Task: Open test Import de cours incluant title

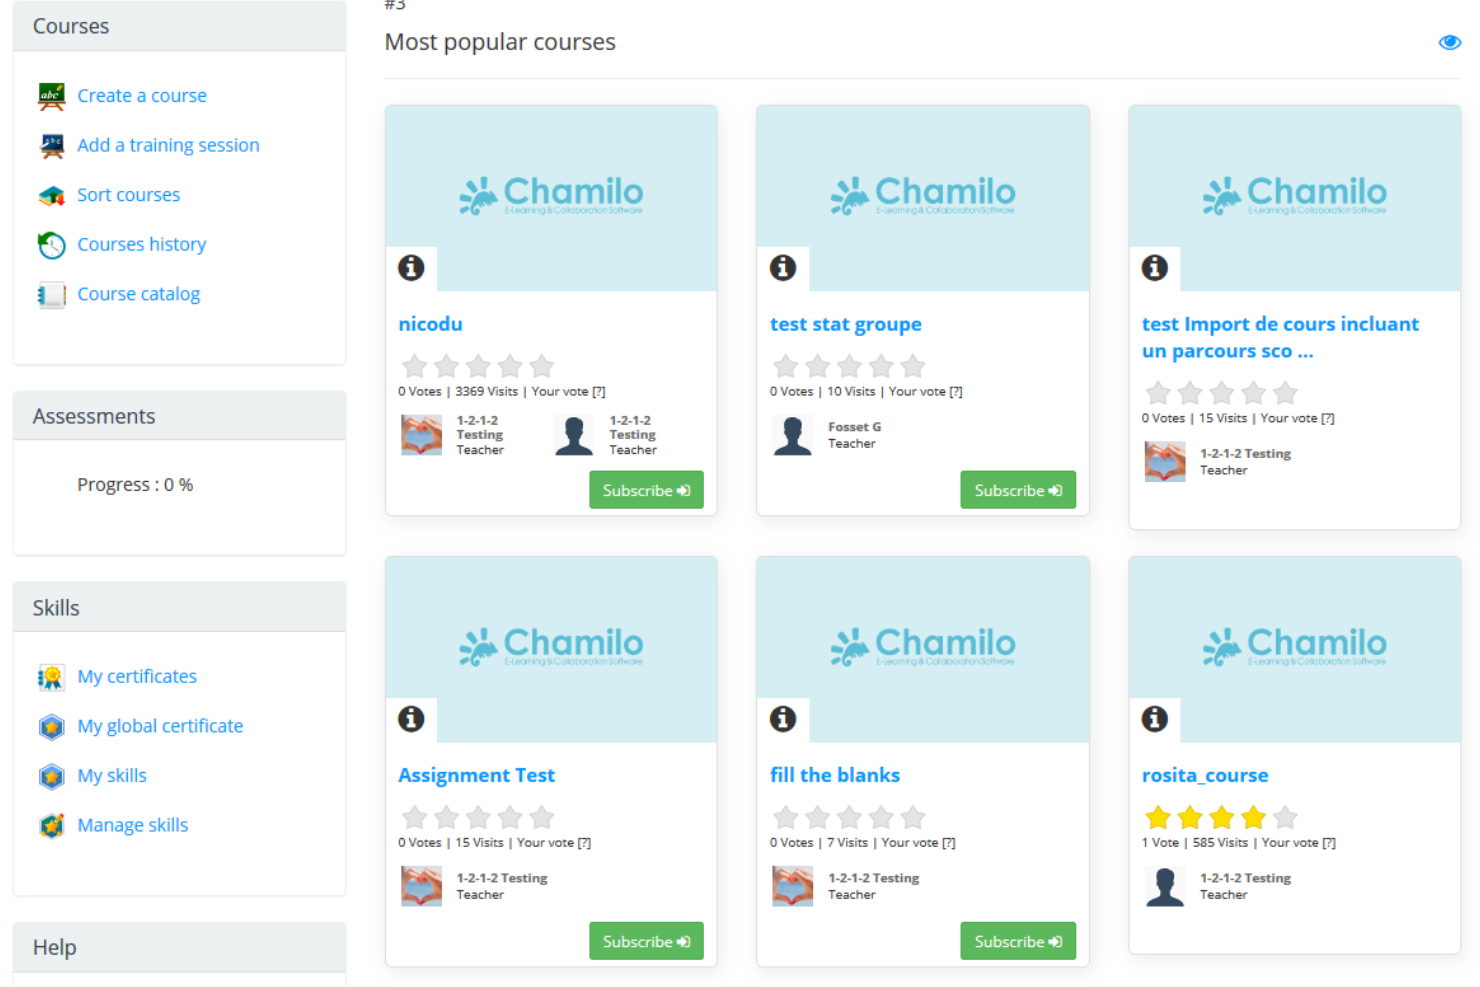Action: click(x=1280, y=337)
